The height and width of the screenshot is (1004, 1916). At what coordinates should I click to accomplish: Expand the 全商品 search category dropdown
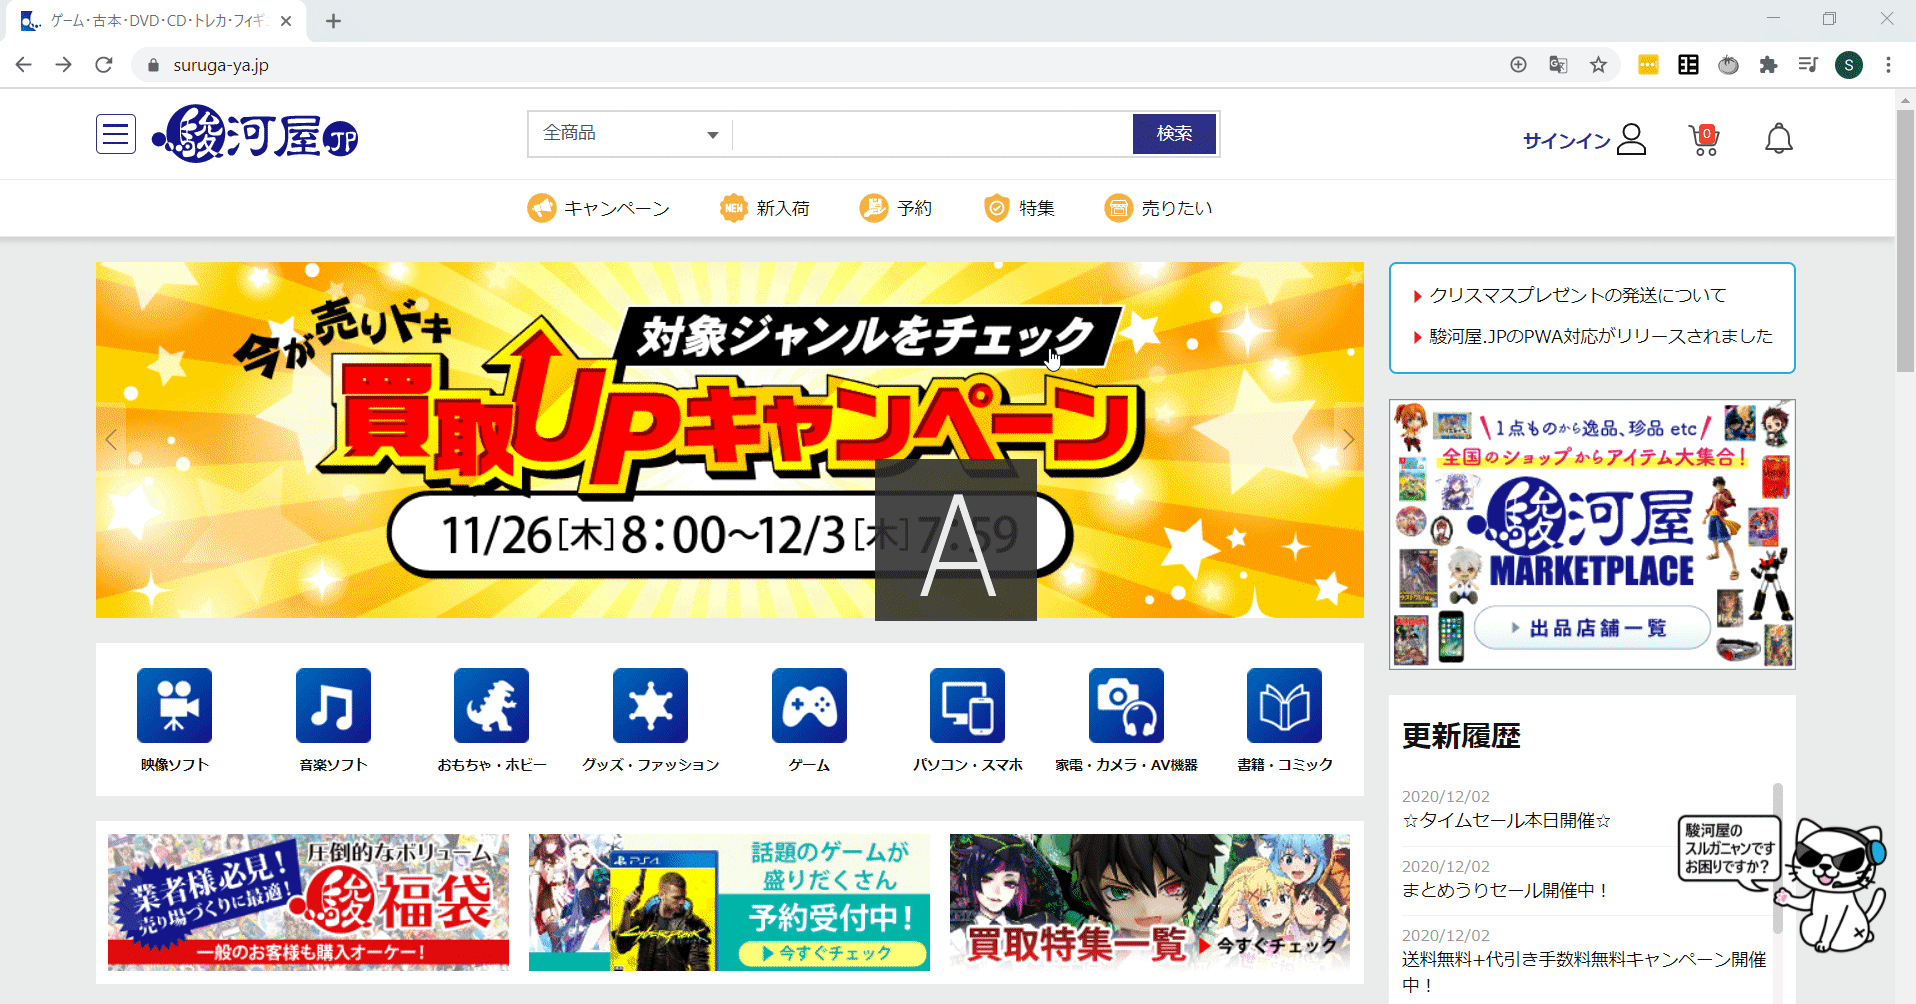(630, 134)
